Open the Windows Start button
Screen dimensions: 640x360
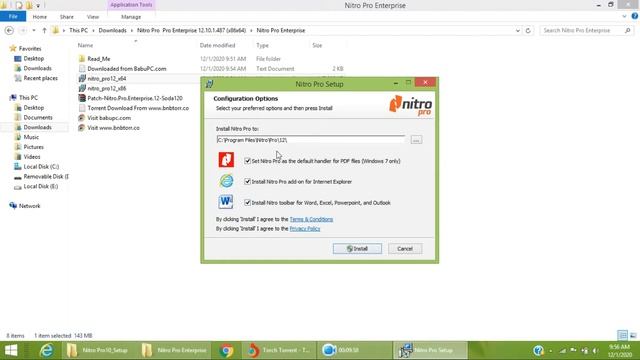[x=11, y=350]
